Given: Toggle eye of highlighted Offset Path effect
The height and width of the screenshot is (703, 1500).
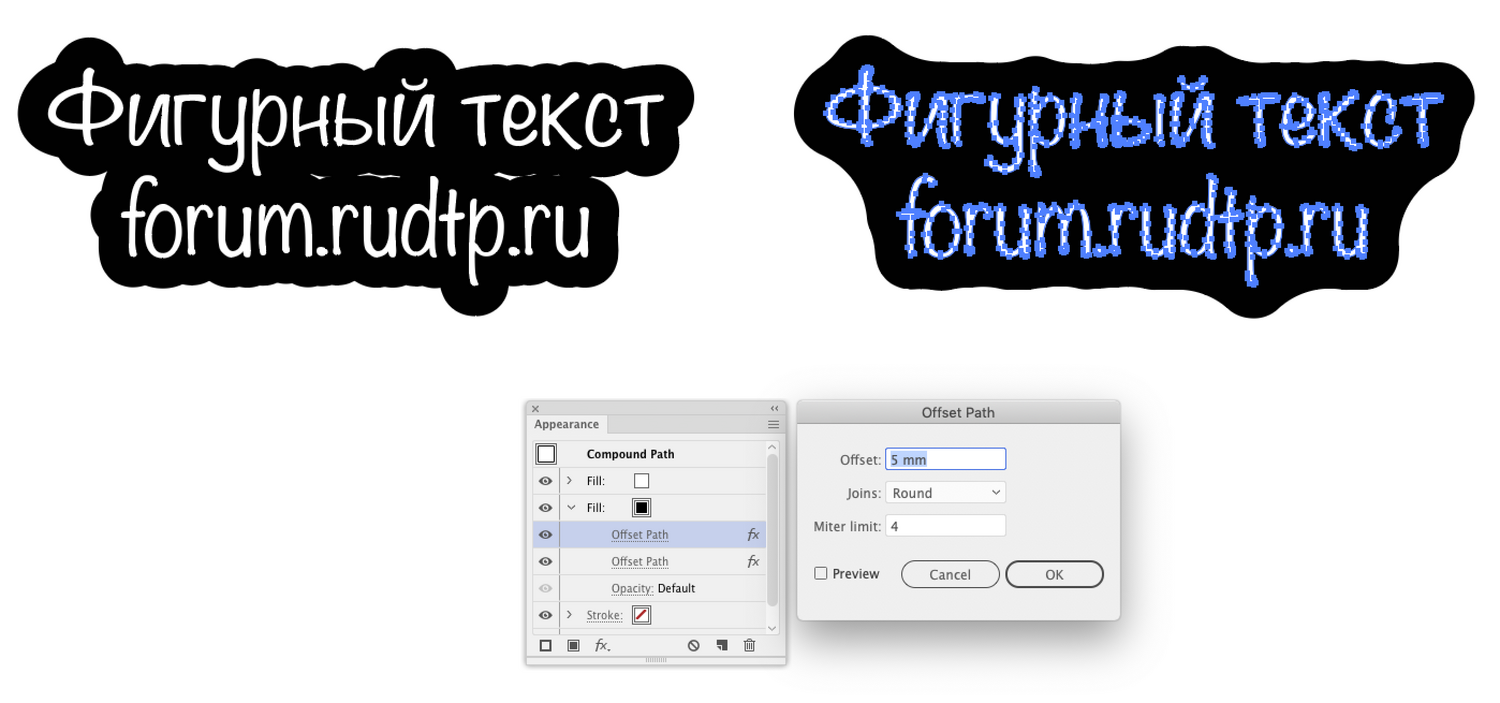Looking at the screenshot, I should (x=545, y=535).
